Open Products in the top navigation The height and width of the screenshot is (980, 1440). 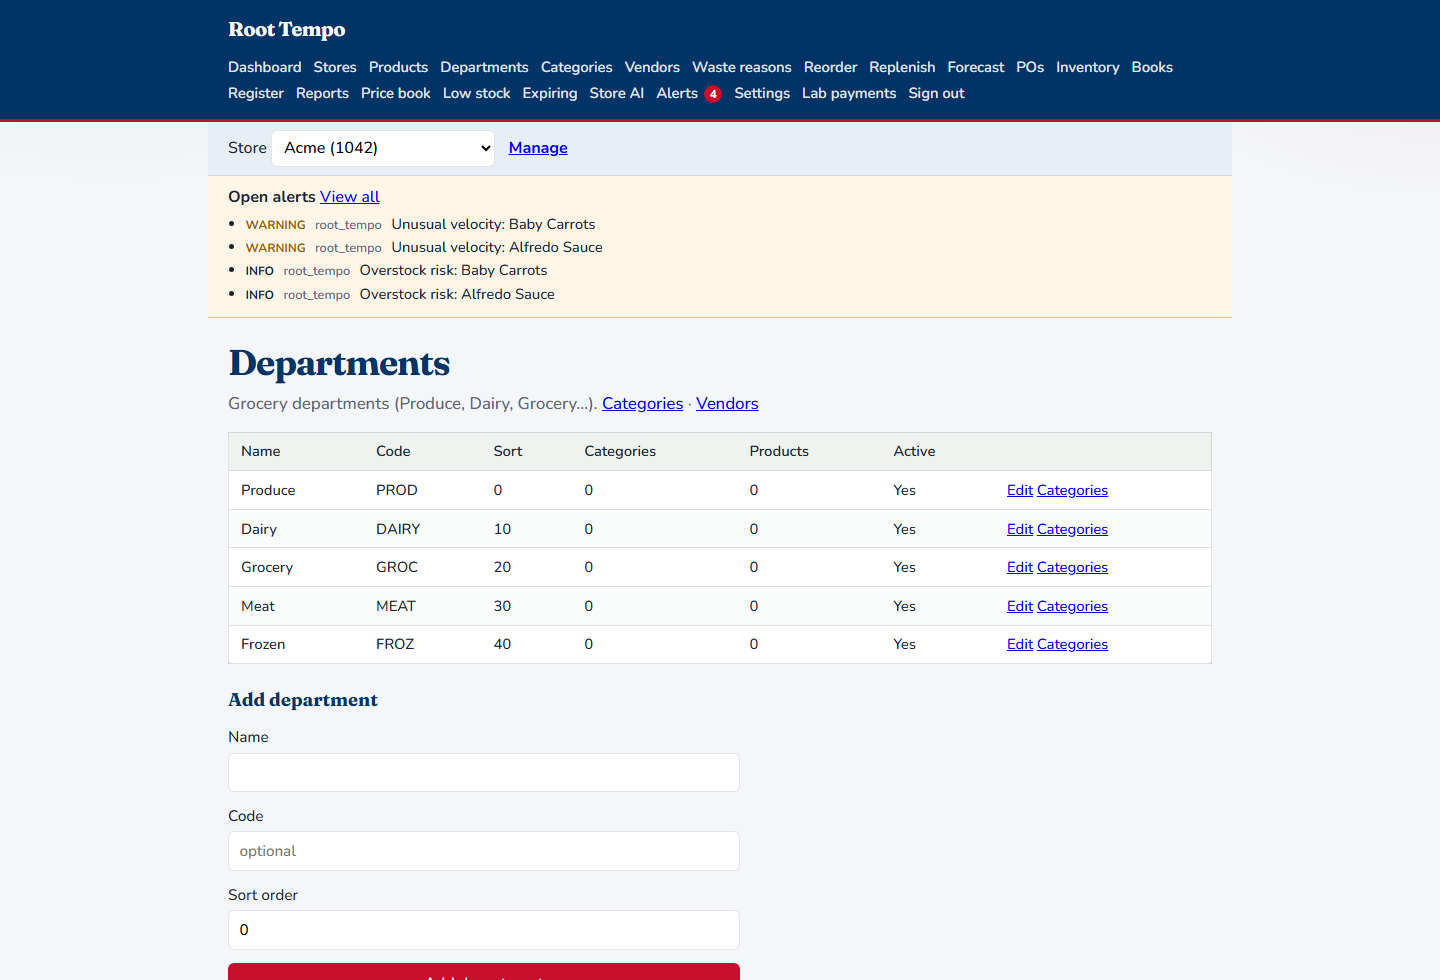click(398, 67)
